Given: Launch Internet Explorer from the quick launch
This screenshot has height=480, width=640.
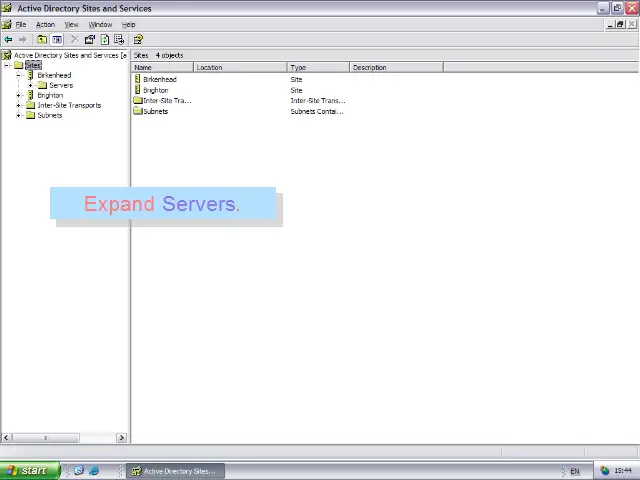Looking at the screenshot, I should [x=94, y=471].
